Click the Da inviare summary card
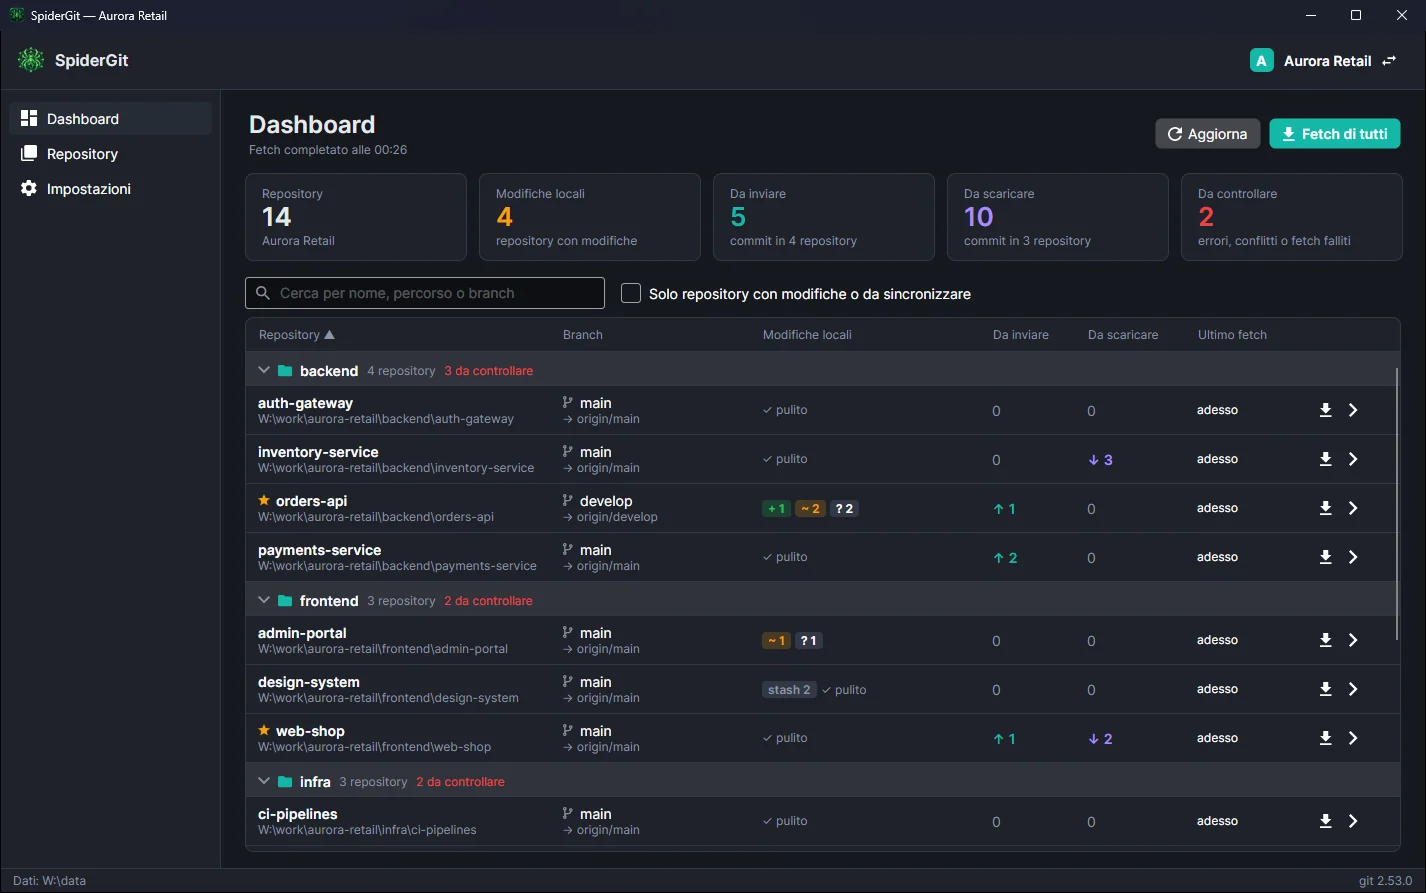The height and width of the screenshot is (893, 1426). [823, 217]
